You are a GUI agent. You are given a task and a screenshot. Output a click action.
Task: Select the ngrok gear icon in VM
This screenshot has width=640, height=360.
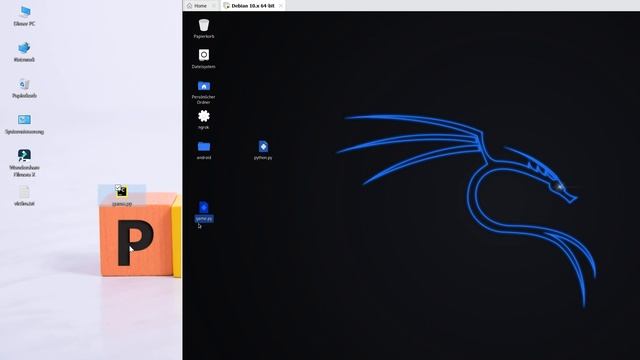[x=204, y=120]
